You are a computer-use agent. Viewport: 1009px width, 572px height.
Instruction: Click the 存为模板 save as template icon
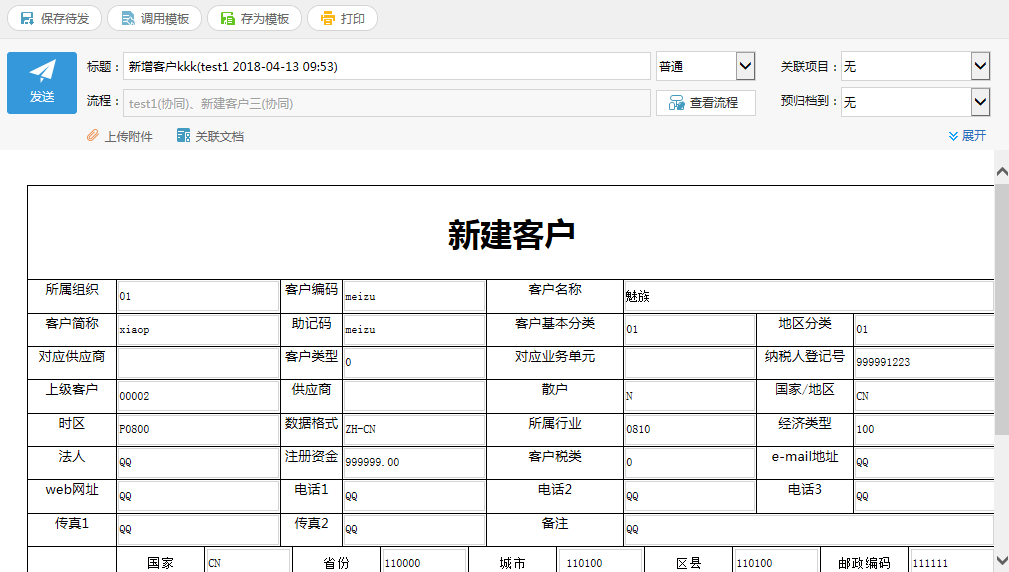pyautogui.click(x=228, y=18)
